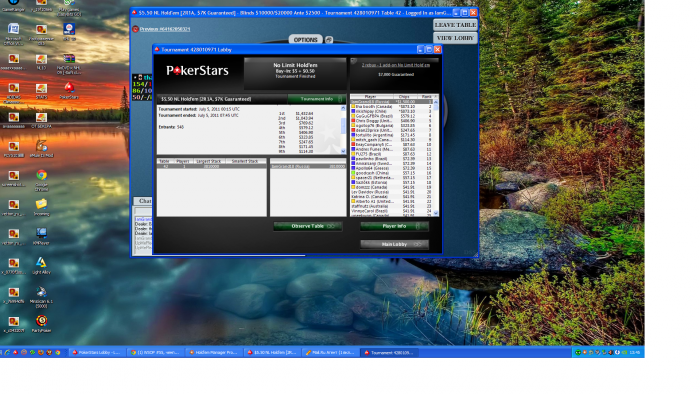Click the Player Info button
The height and width of the screenshot is (394, 700).
point(394,226)
